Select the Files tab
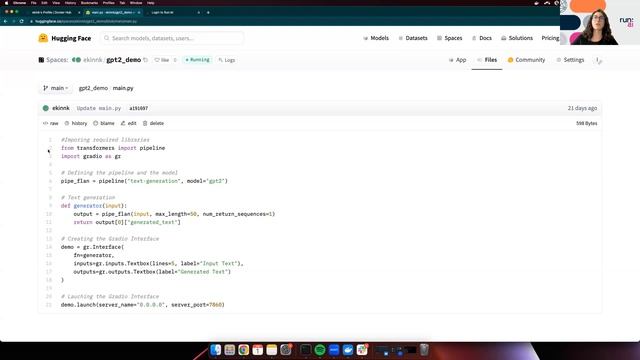The image size is (640, 360). pyautogui.click(x=487, y=60)
